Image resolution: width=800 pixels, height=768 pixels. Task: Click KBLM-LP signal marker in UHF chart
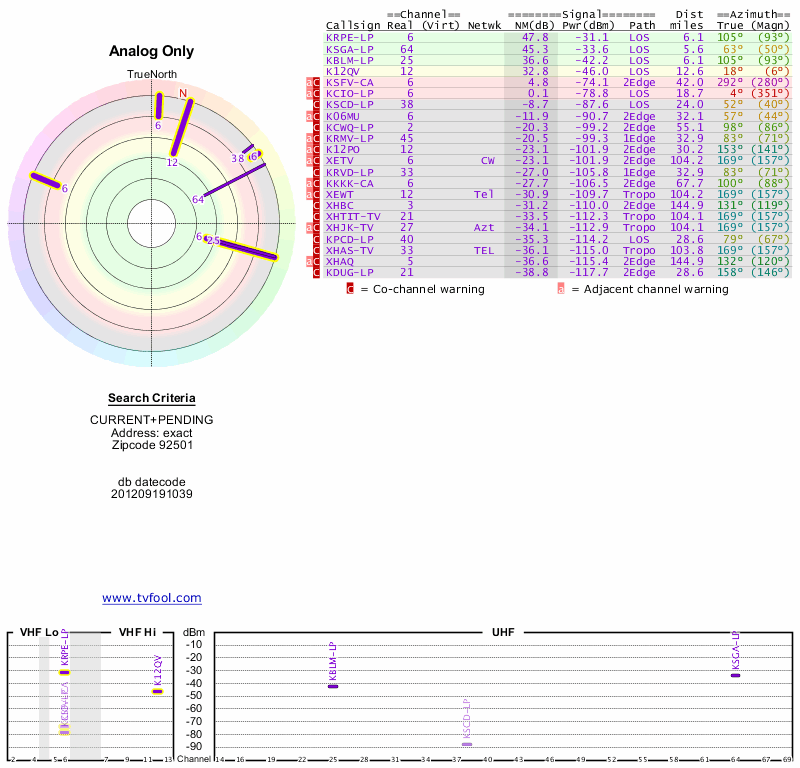(333, 686)
